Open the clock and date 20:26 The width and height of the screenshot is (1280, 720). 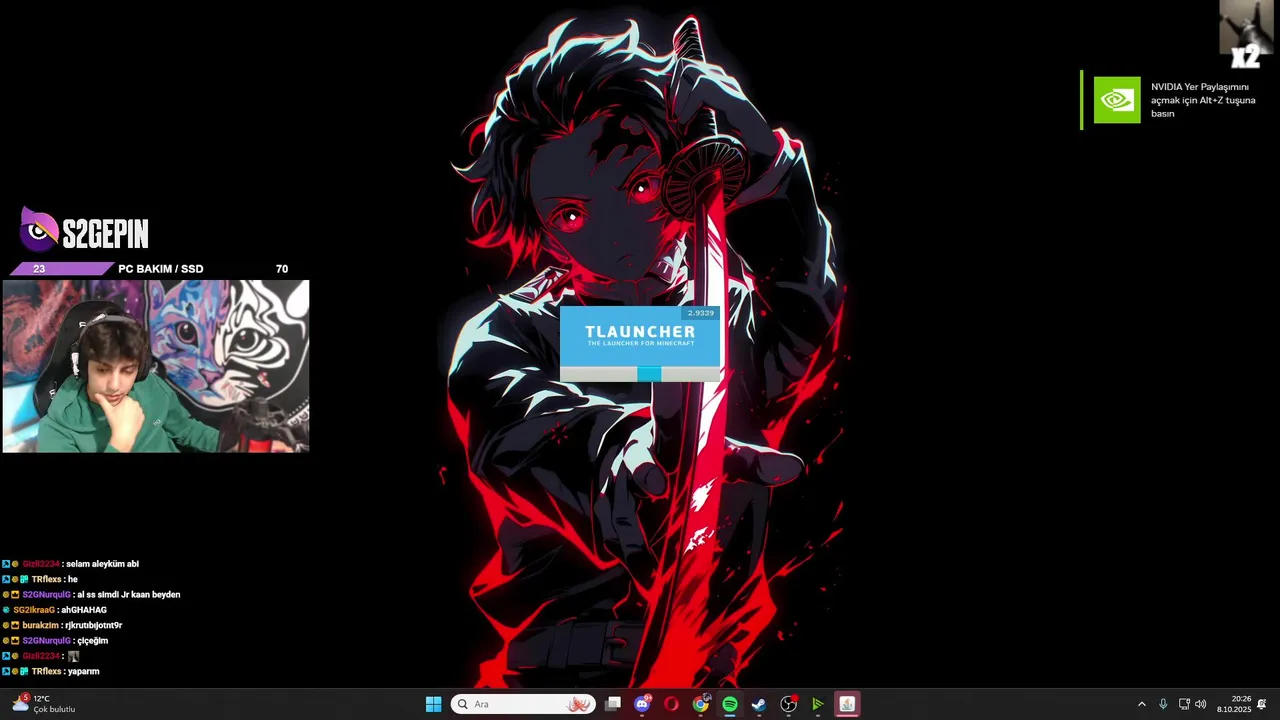point(1234,704)
